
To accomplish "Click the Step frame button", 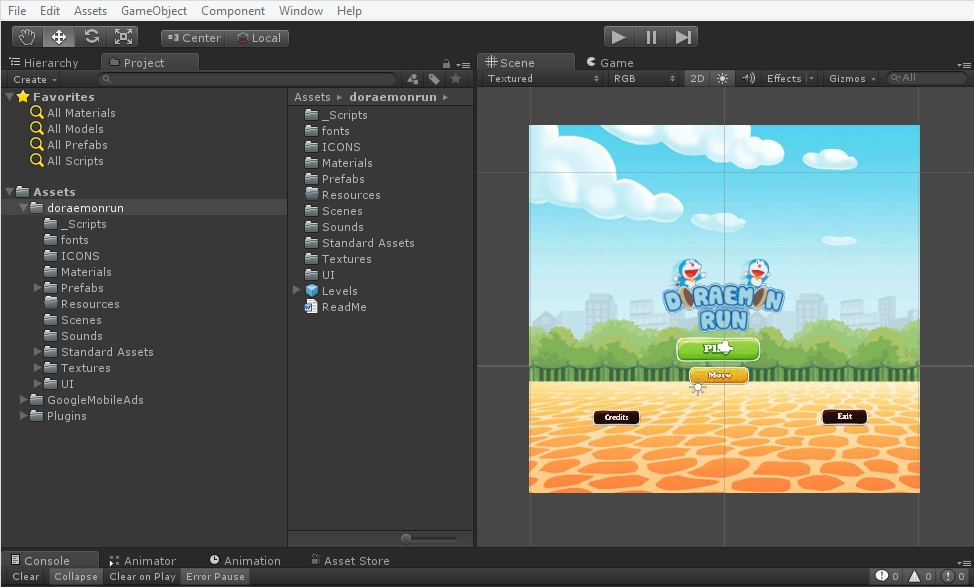I will [683, 37].
